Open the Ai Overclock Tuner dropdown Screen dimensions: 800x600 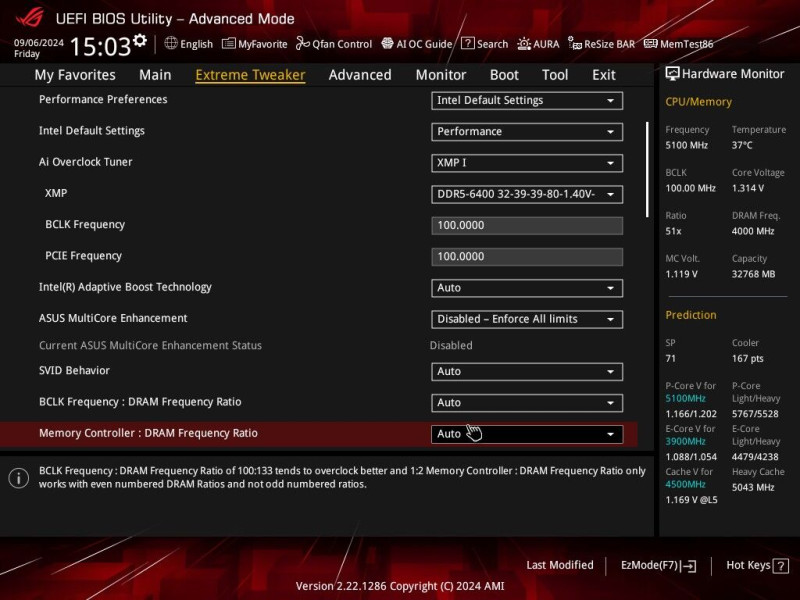[x=527, y=163]
